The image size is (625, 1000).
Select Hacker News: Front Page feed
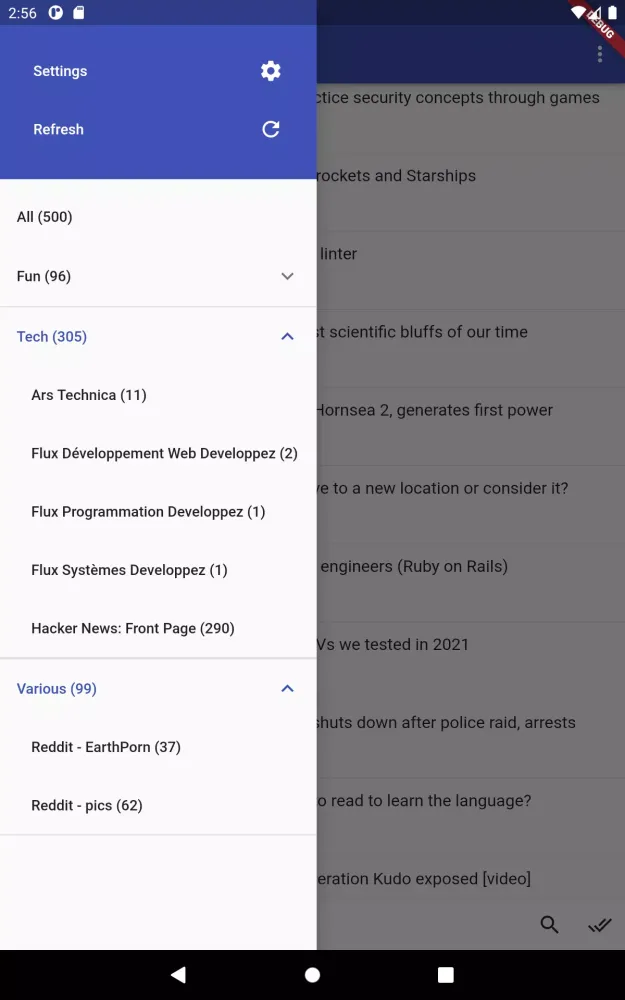pyautogui.click(x=133, y=628)
